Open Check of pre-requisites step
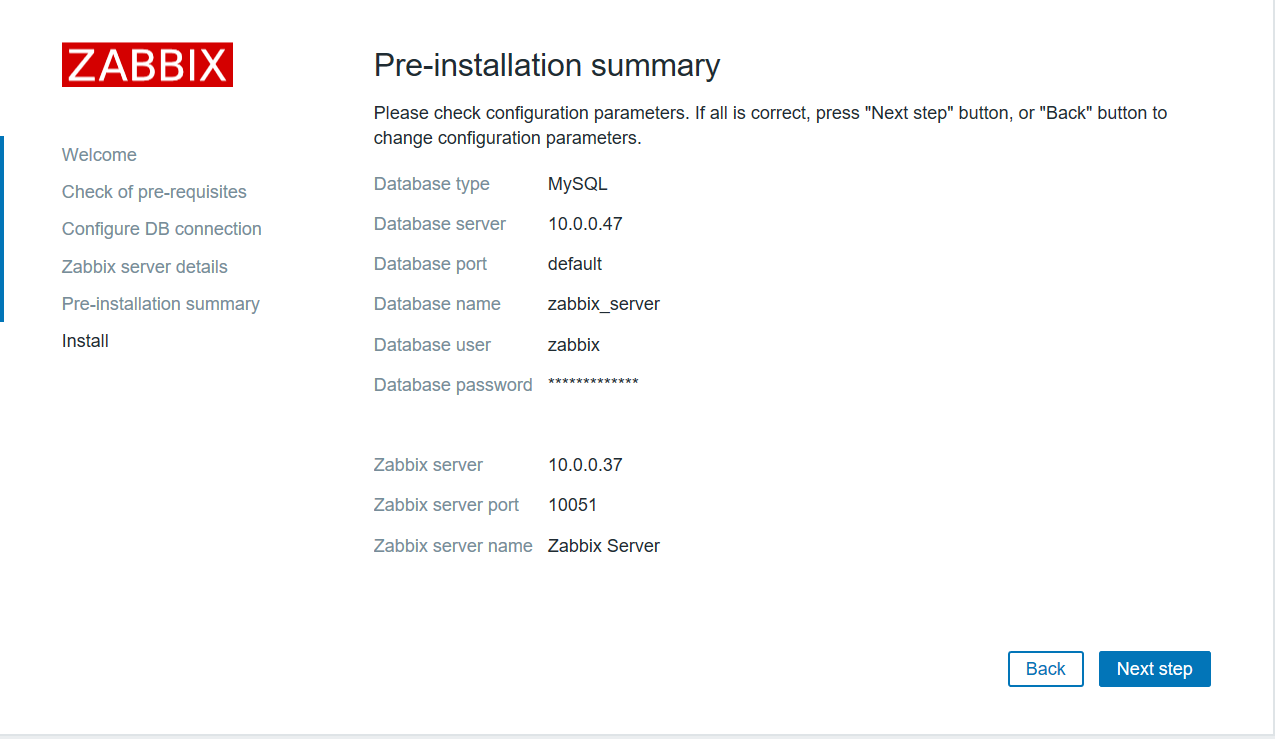The width and height of the screenshot is (1275, 739). (154, 192)
